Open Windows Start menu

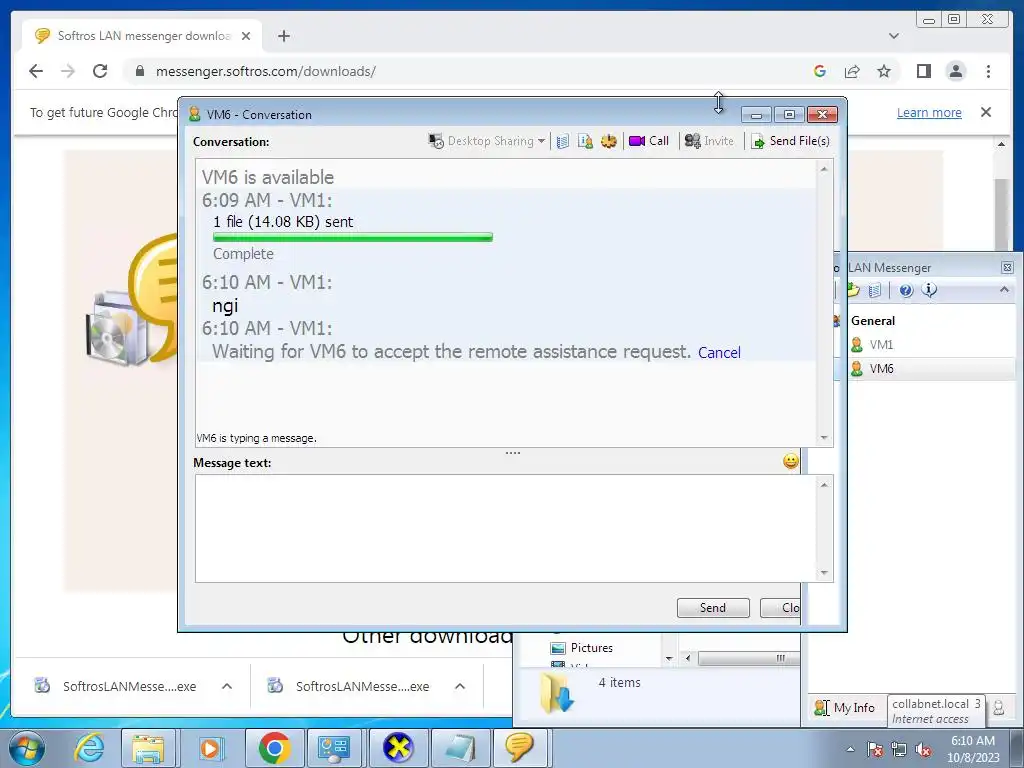click(26, 748)
